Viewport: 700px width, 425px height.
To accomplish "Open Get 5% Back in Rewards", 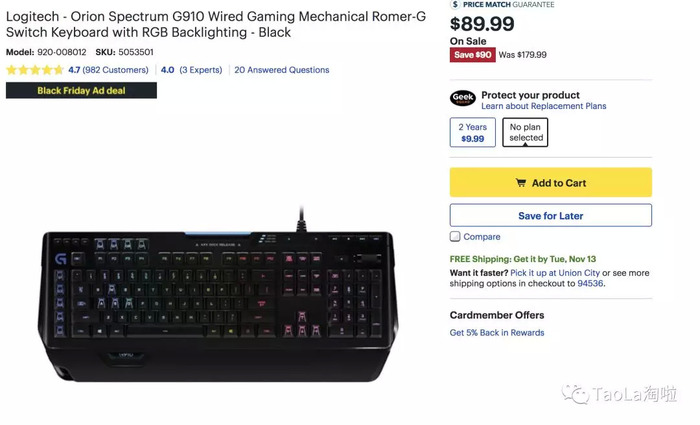I will click(497, 333).
